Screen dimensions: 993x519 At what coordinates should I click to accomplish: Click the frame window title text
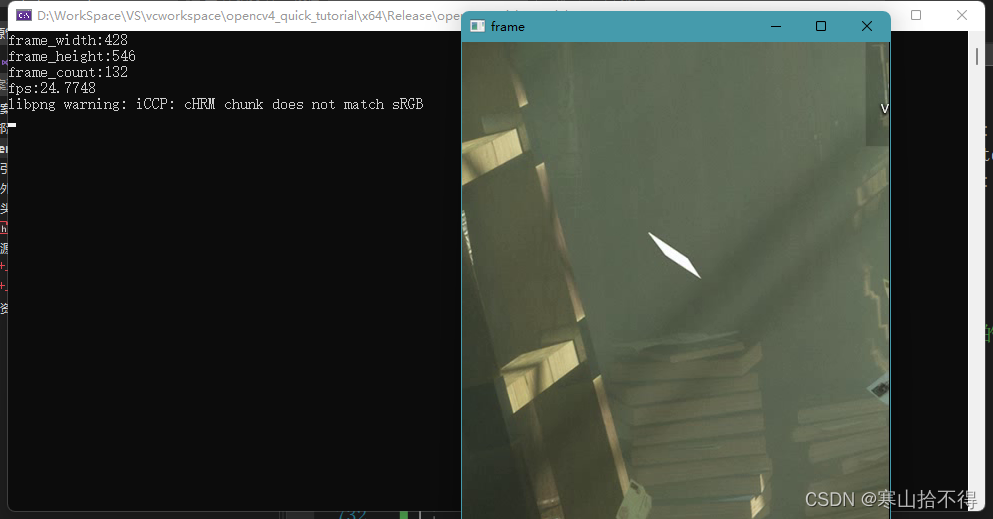coord(507,27)
